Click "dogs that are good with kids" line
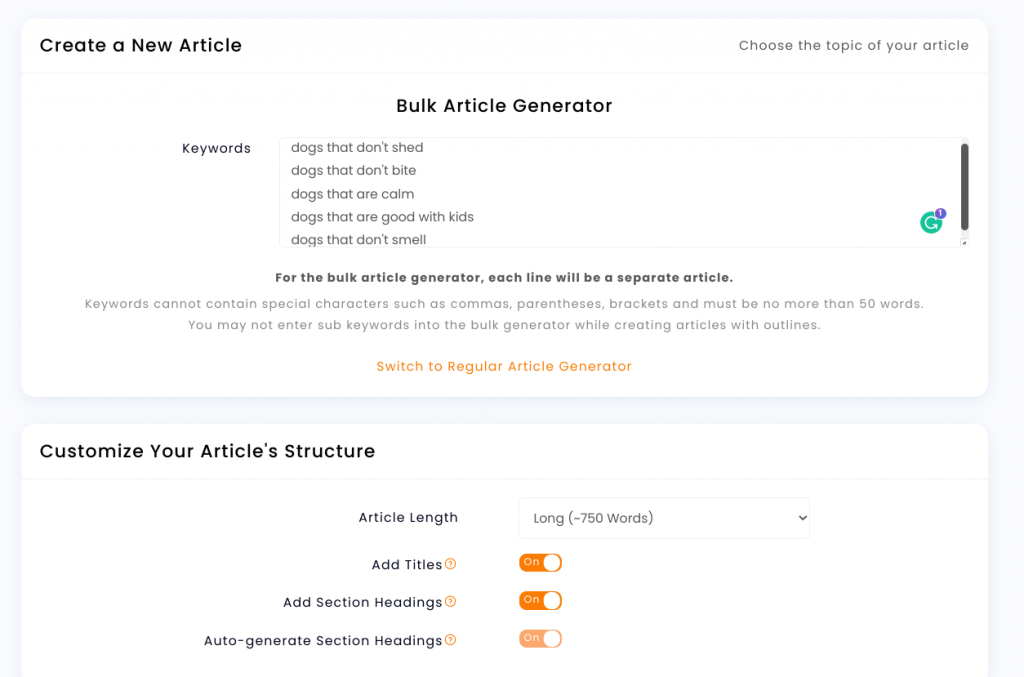This screenshot has height=677, width=1024. click(383, 217)
